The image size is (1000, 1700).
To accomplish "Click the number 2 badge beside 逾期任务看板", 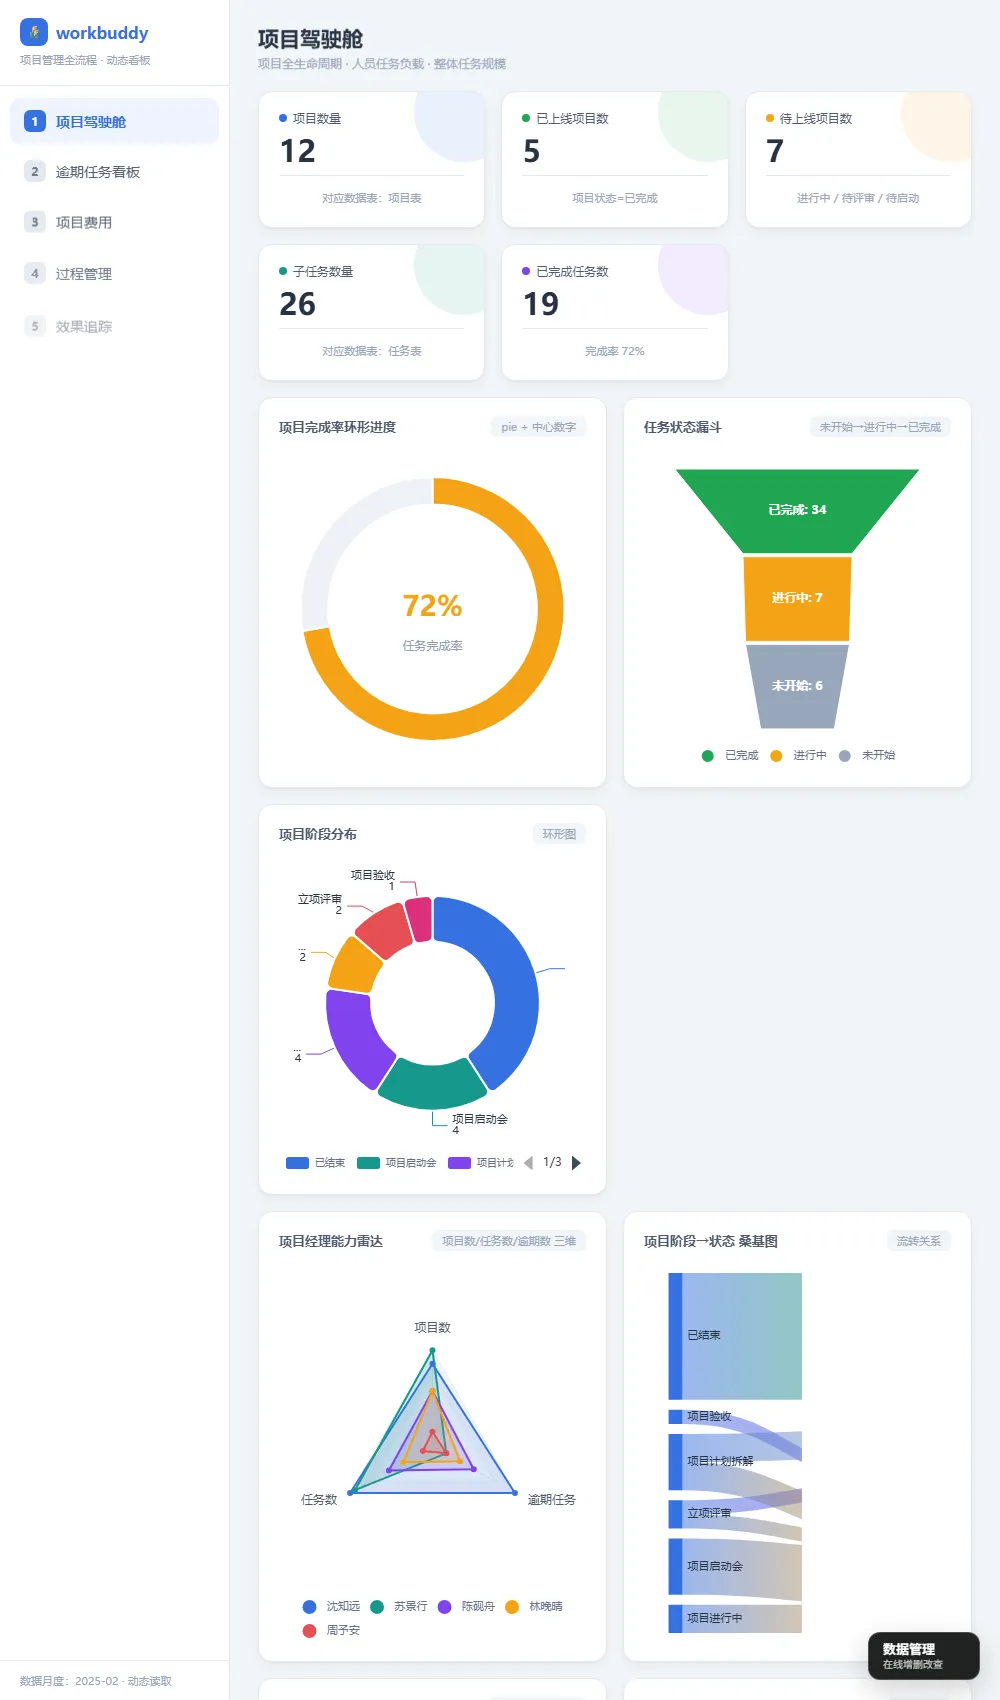I will tap(35, 172).
